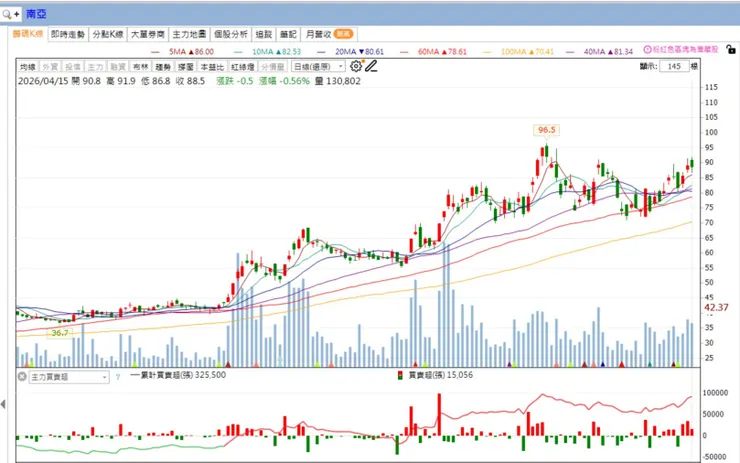Switch to 籌碼K線 tab
This screenshot has height=463, width=740.
28,34
